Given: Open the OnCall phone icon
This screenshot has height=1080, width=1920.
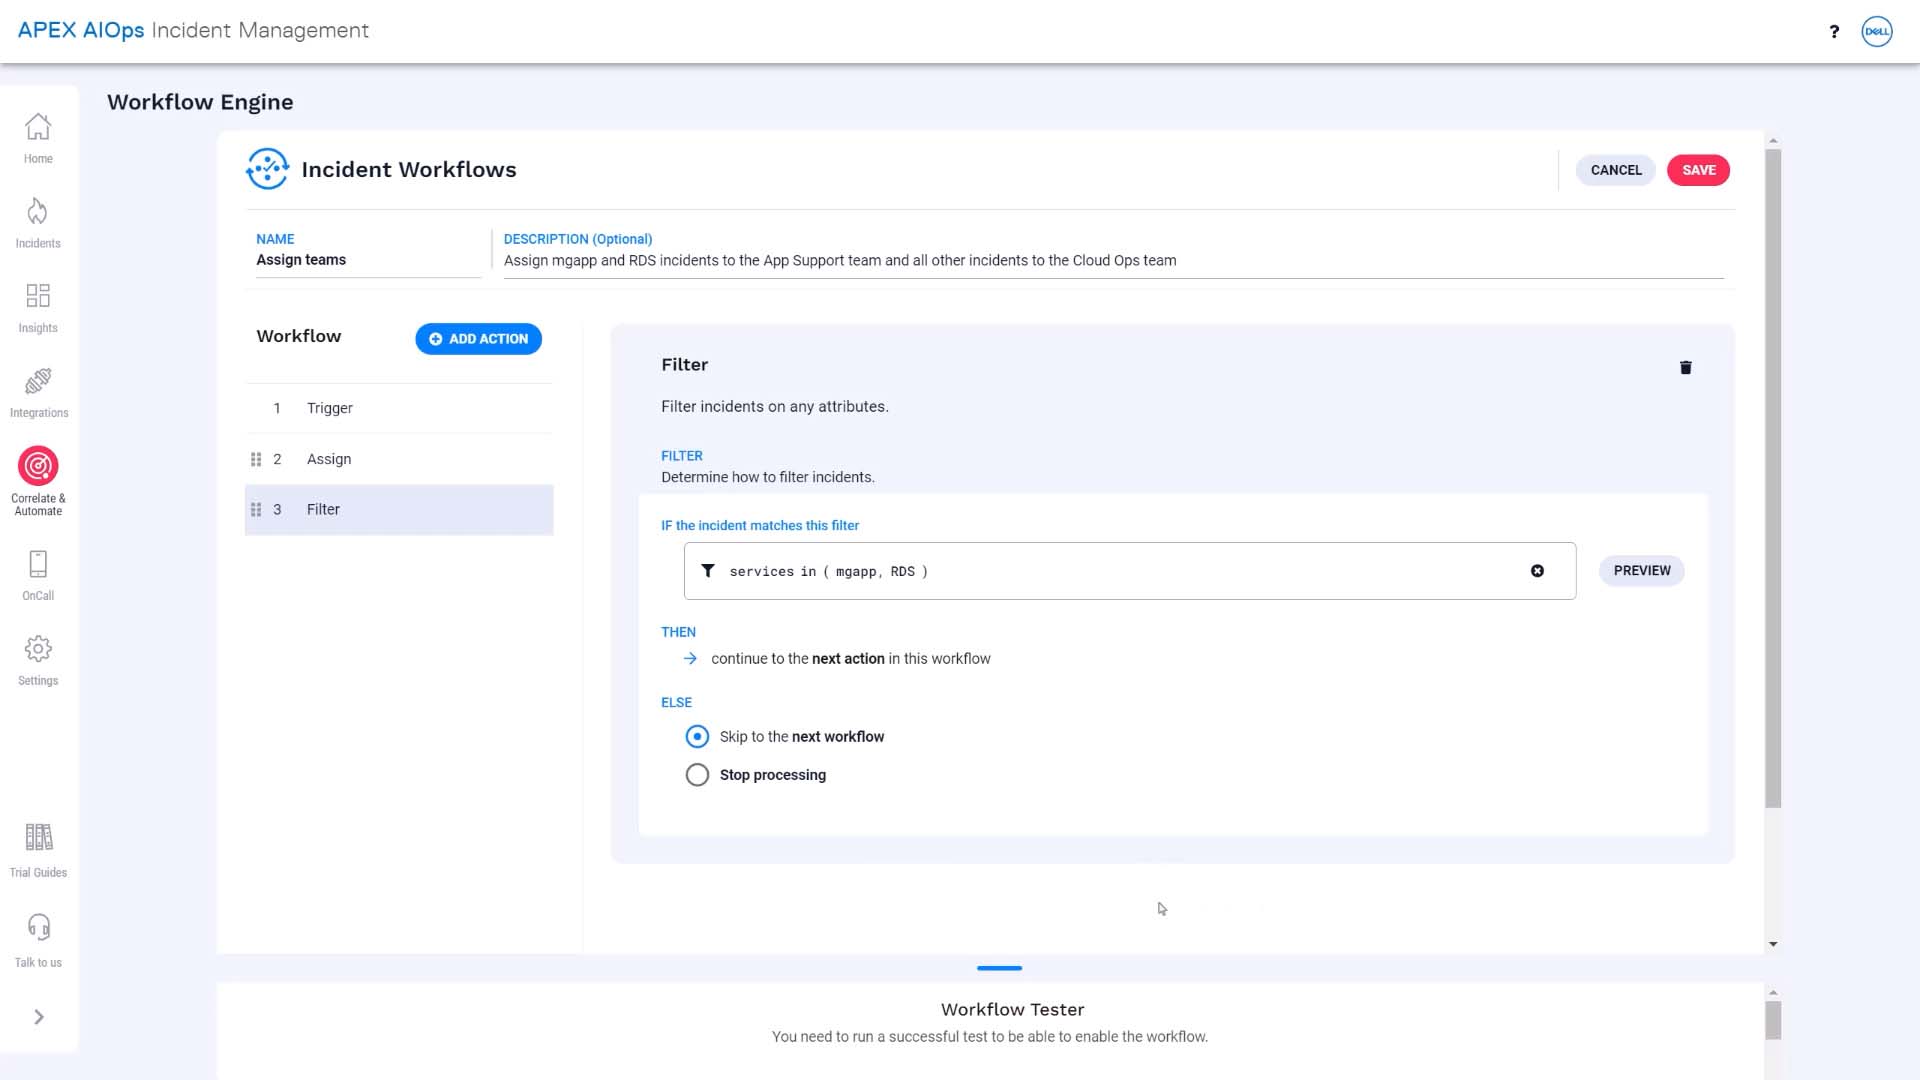Looking at the screenshot, I should 38,564.
